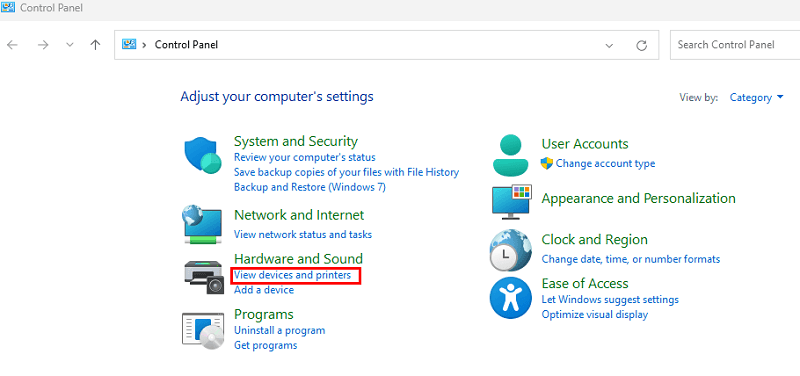
Task: Click the Network and Internet globe icon
Action: 202,224
